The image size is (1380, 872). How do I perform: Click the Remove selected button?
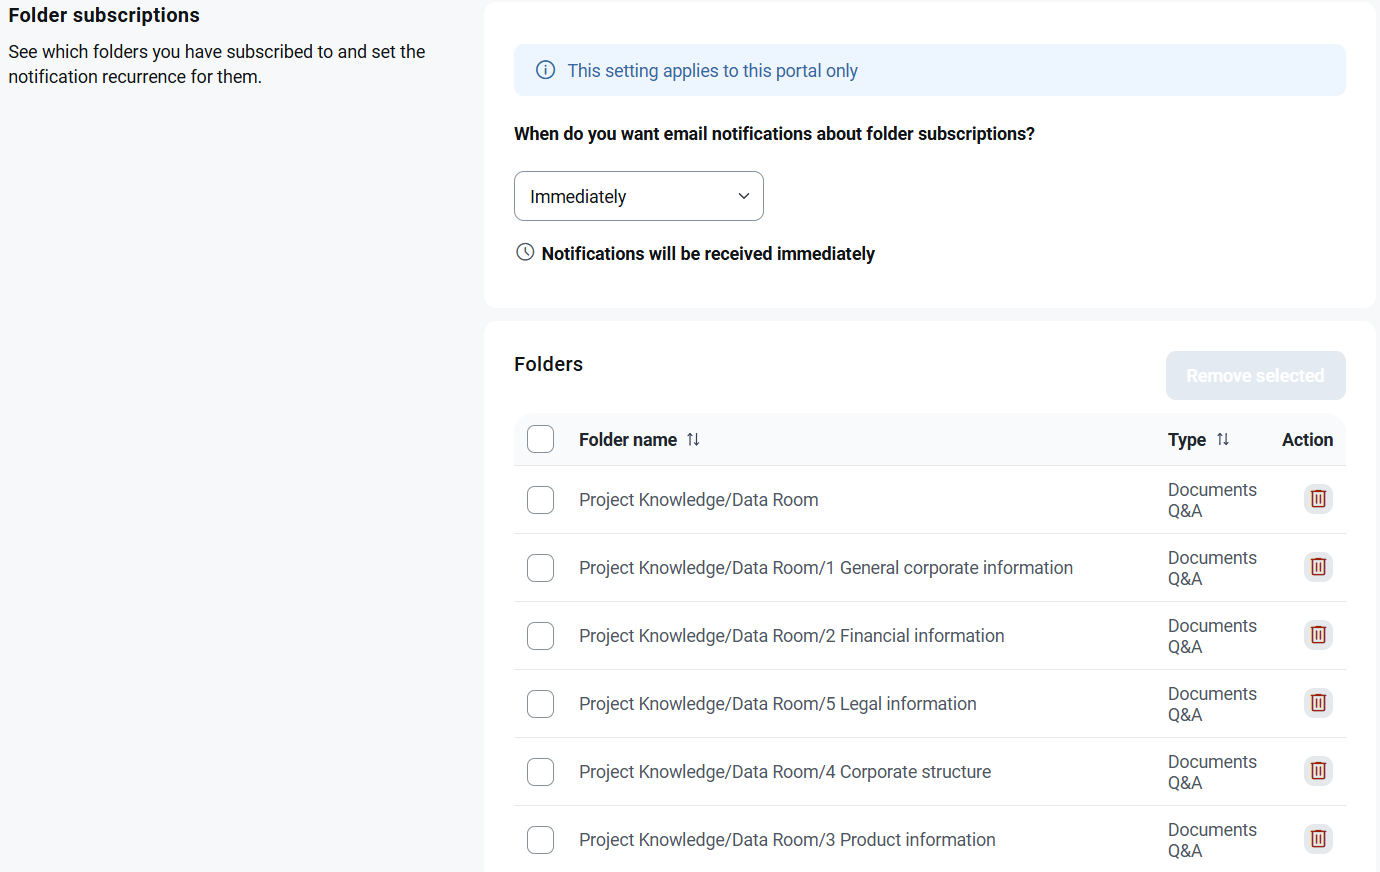click(x=1255, y=375)
